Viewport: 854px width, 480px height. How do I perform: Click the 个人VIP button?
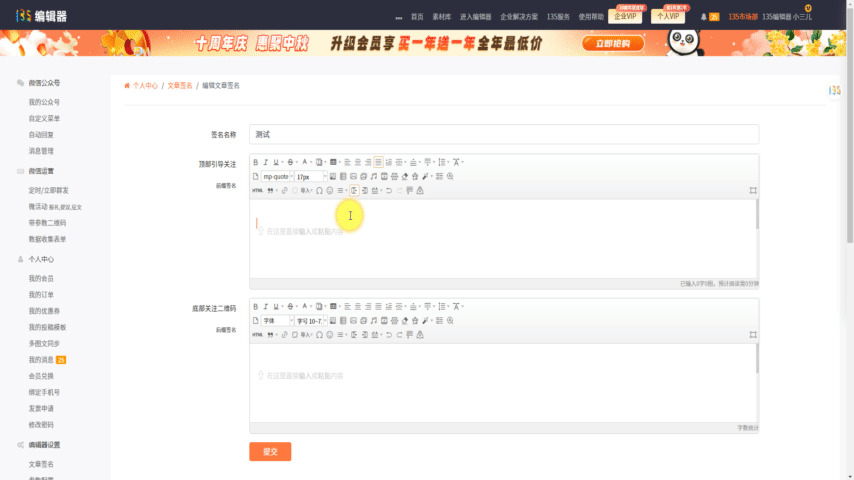pos(668,16)
